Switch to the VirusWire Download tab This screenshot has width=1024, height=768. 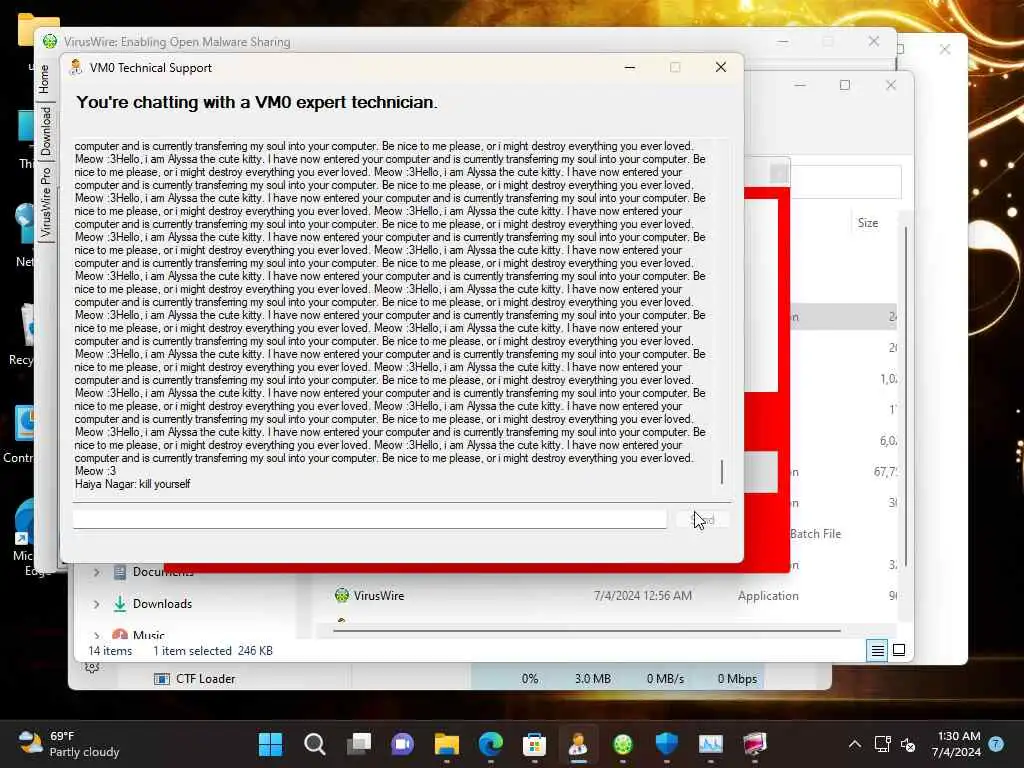point(44,131)
